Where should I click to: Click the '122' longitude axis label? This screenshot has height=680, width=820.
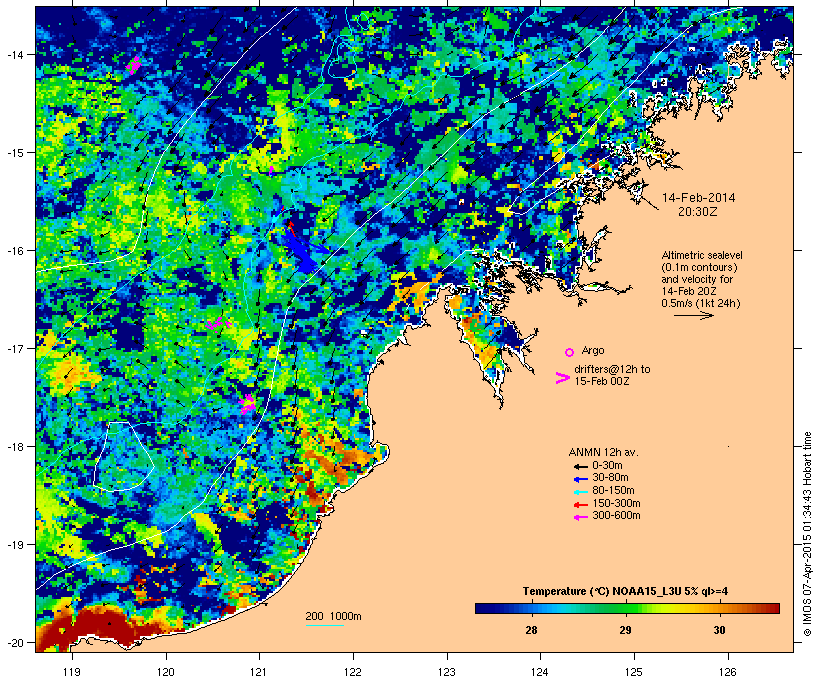point(353,672)
